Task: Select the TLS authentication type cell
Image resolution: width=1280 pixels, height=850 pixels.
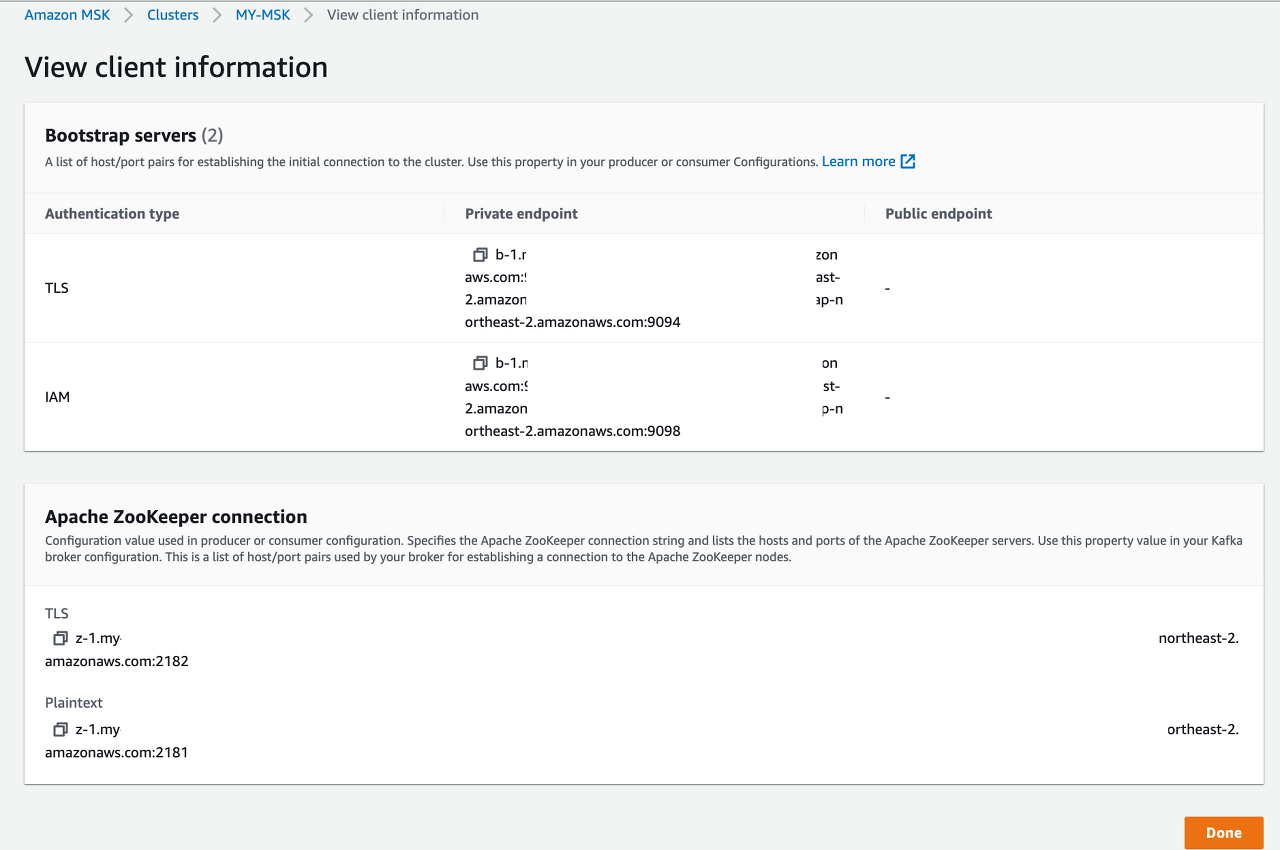Action: click(57, 288)
